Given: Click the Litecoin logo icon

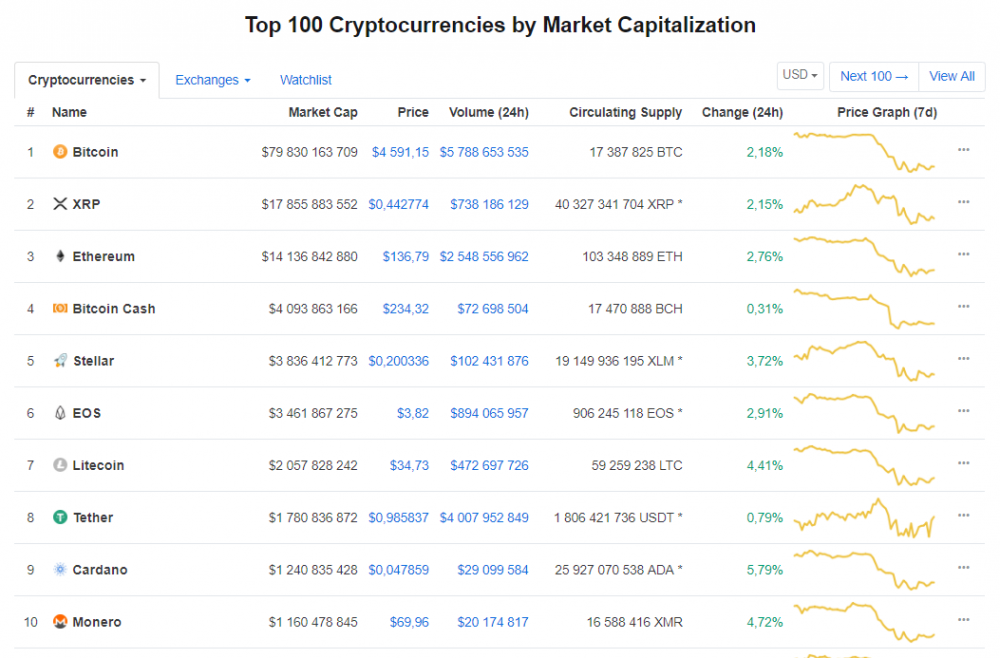Looking at the screenshot, I should pos(60,465).
